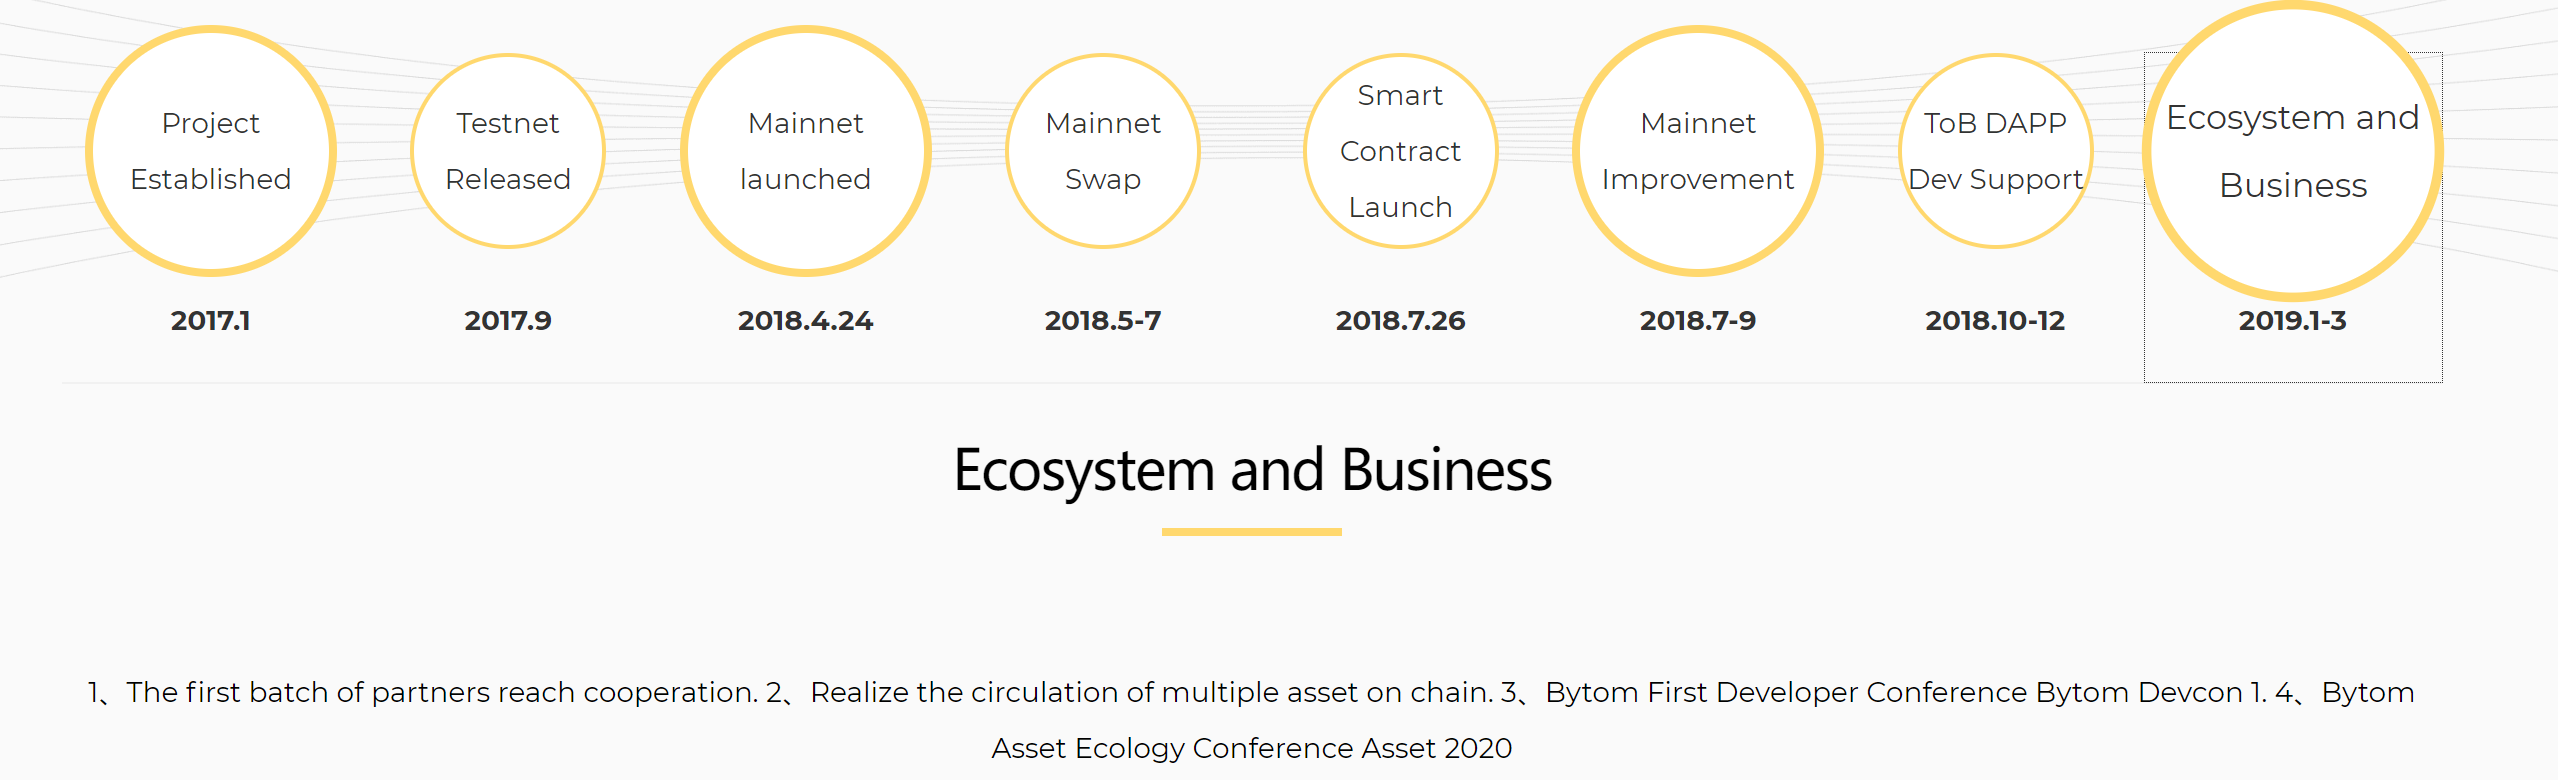Select ToB DAPP Dev Support circle
Screen dimensions: 2558x780
[x=1995, y=151]
